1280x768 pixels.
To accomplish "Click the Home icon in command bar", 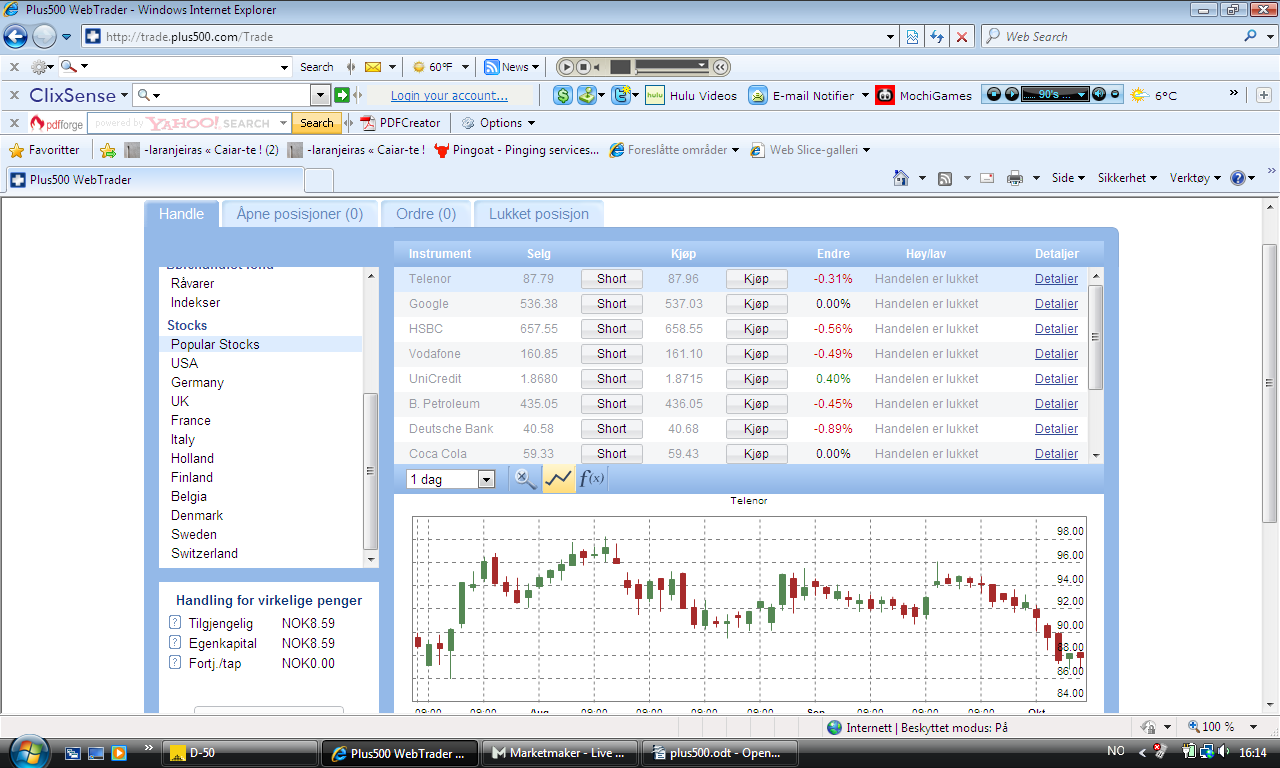I will coord(901,178).
